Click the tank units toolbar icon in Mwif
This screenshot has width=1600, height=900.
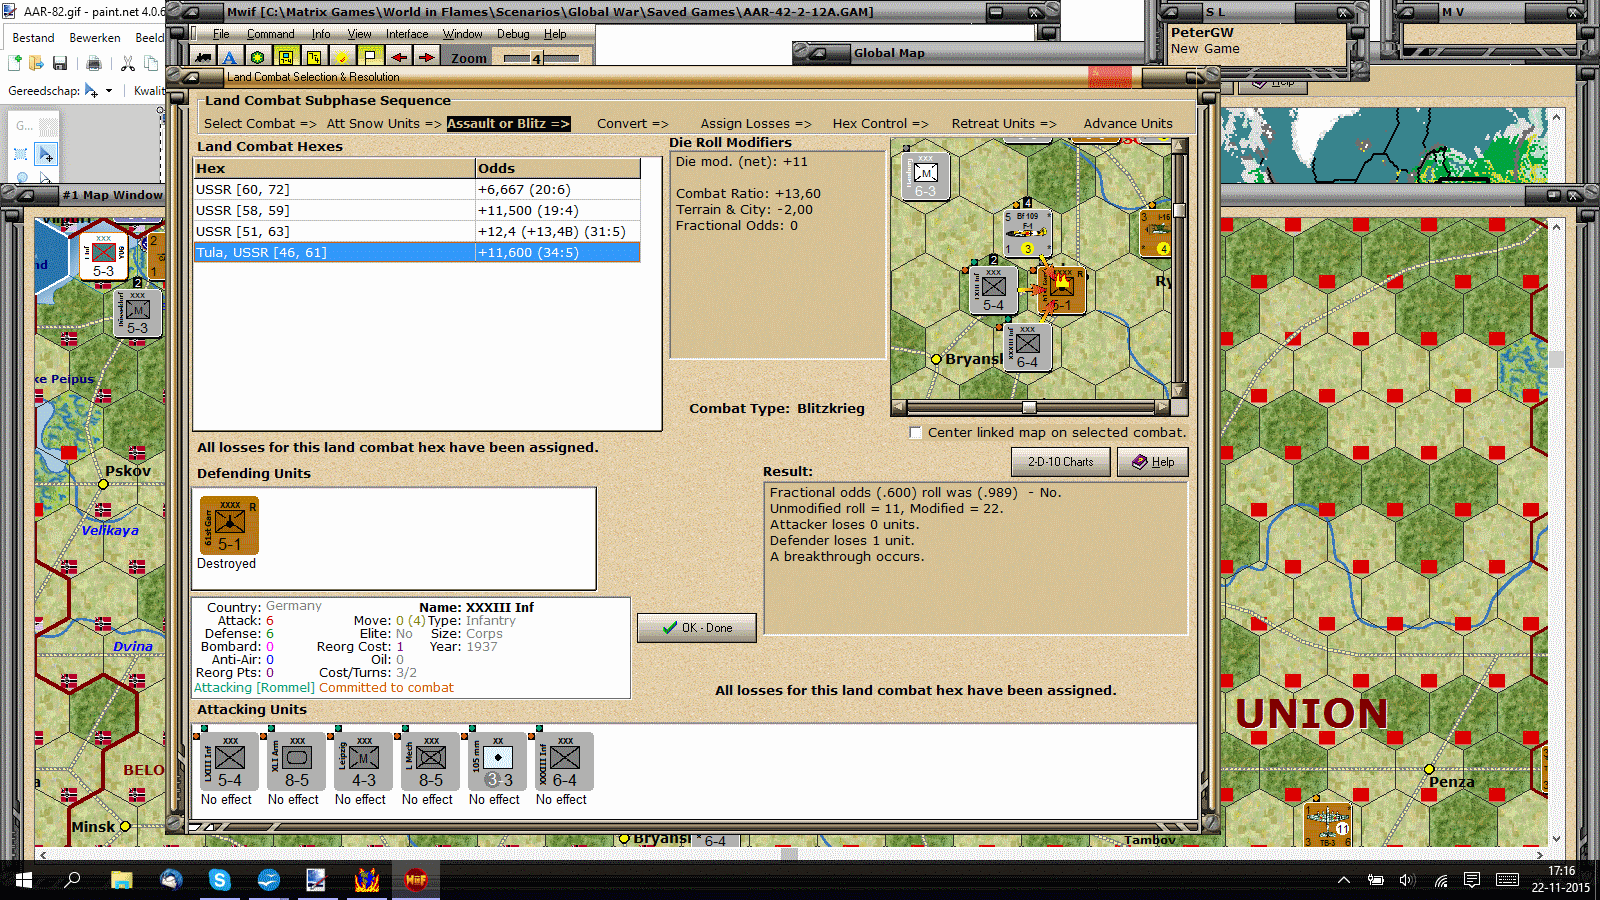point(204,57)
